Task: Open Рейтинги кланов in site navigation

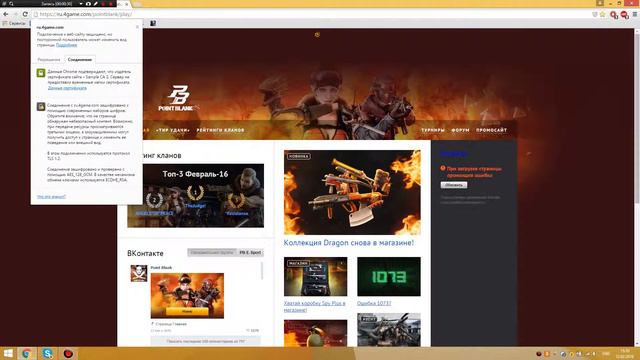Action: (220, 130)
